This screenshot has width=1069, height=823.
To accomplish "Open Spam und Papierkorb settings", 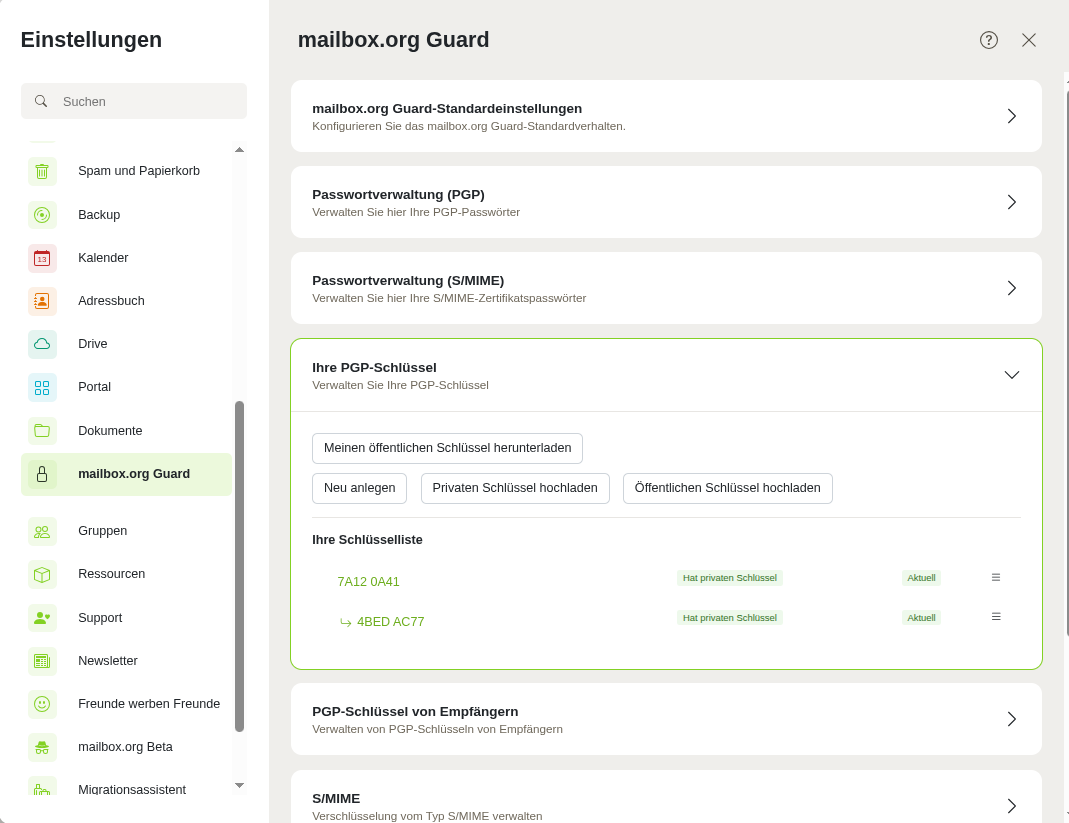I will click(126, 171).
